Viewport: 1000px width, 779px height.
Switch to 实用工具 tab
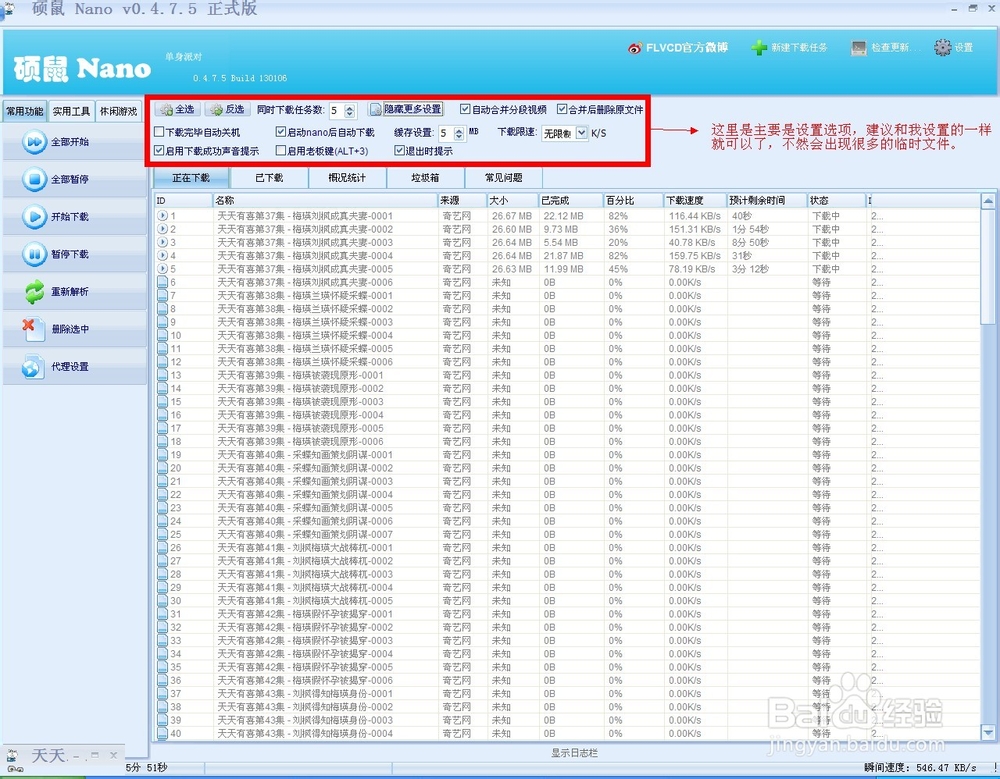(71, 111)
